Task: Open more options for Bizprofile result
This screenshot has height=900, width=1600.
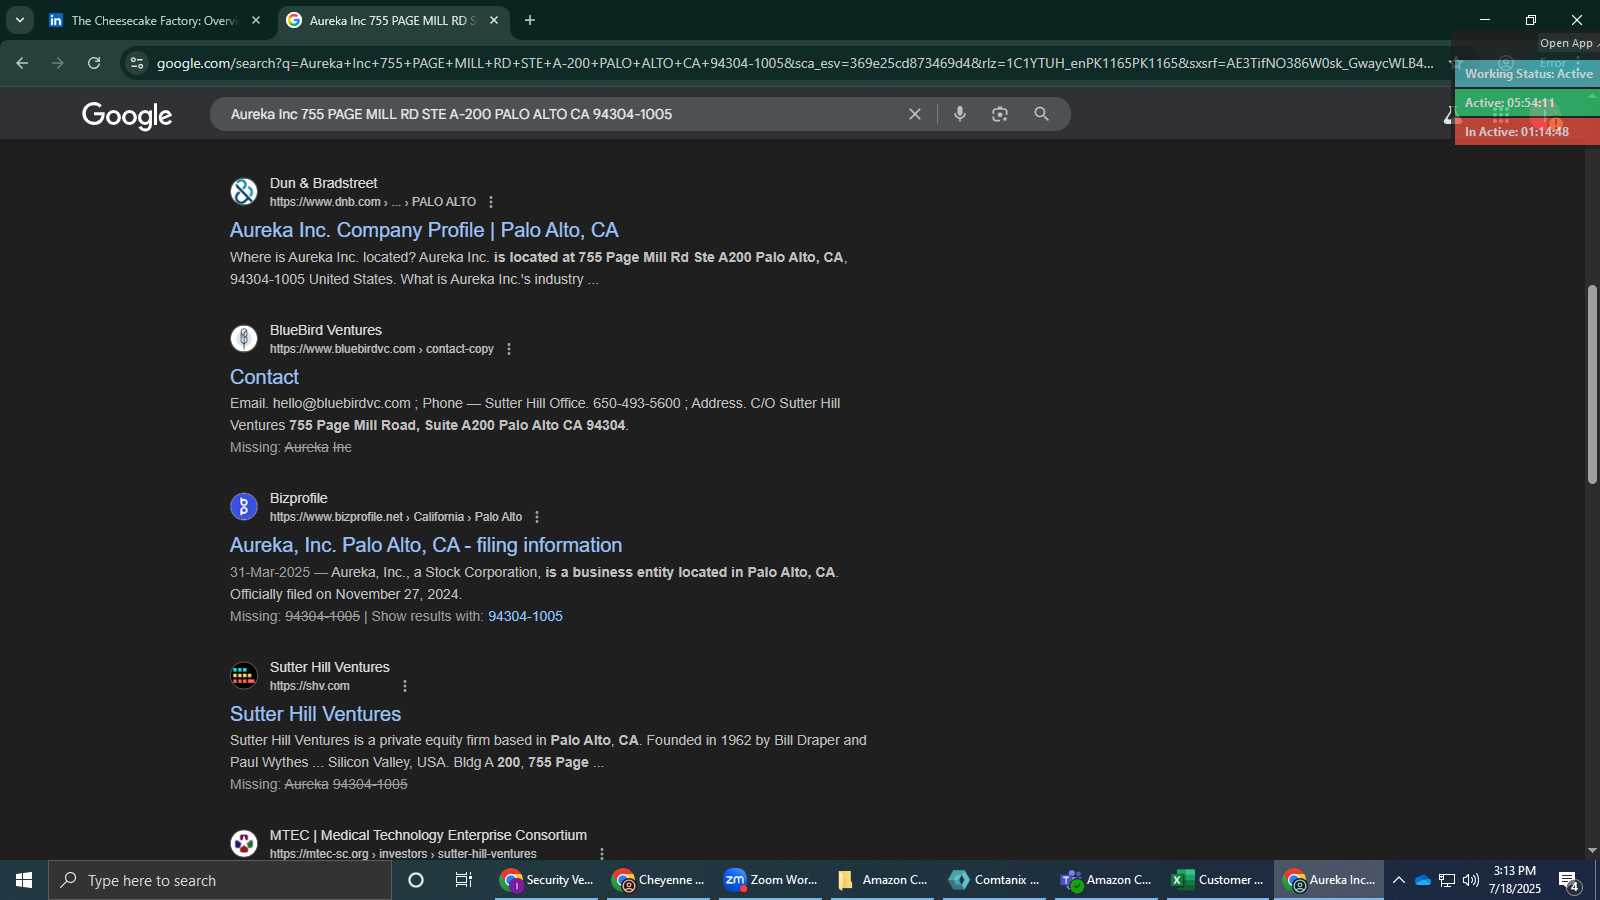Action: pyautogui.click(x=537, y=517)
